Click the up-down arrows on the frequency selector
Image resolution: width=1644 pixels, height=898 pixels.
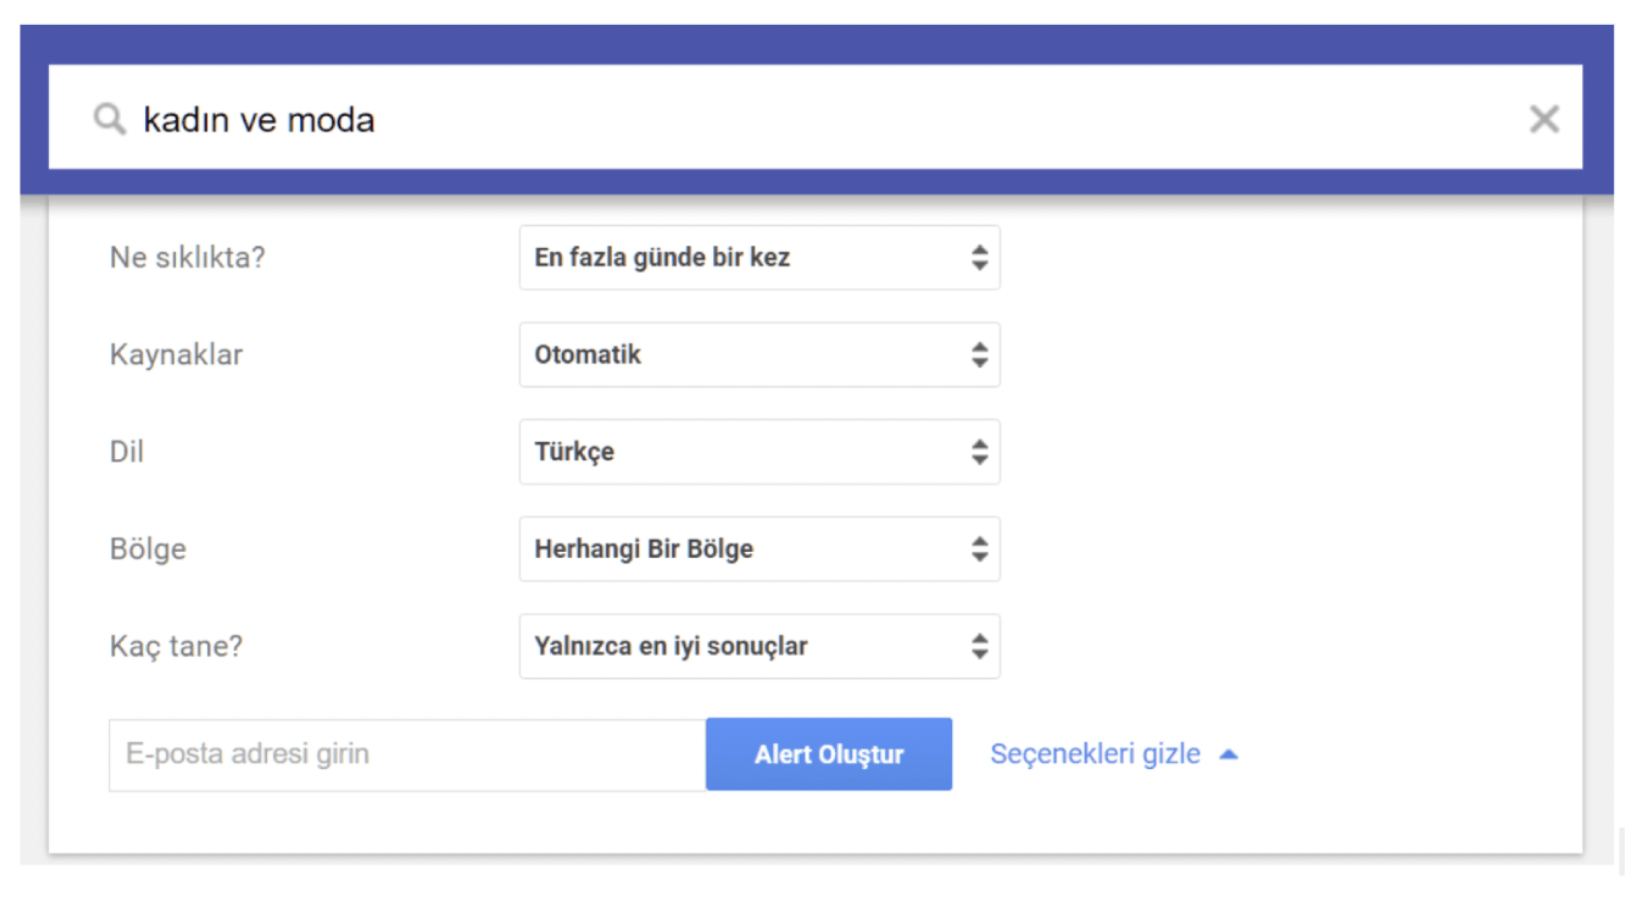tap(979, 258)
